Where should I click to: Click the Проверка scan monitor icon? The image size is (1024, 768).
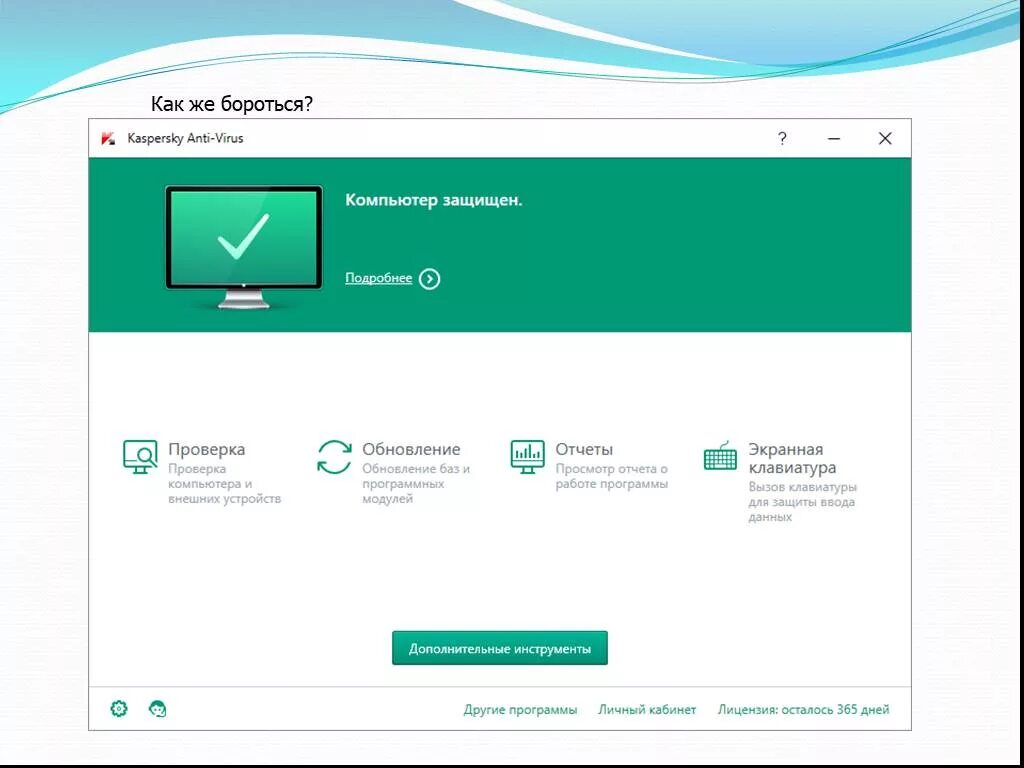[140, 456]
